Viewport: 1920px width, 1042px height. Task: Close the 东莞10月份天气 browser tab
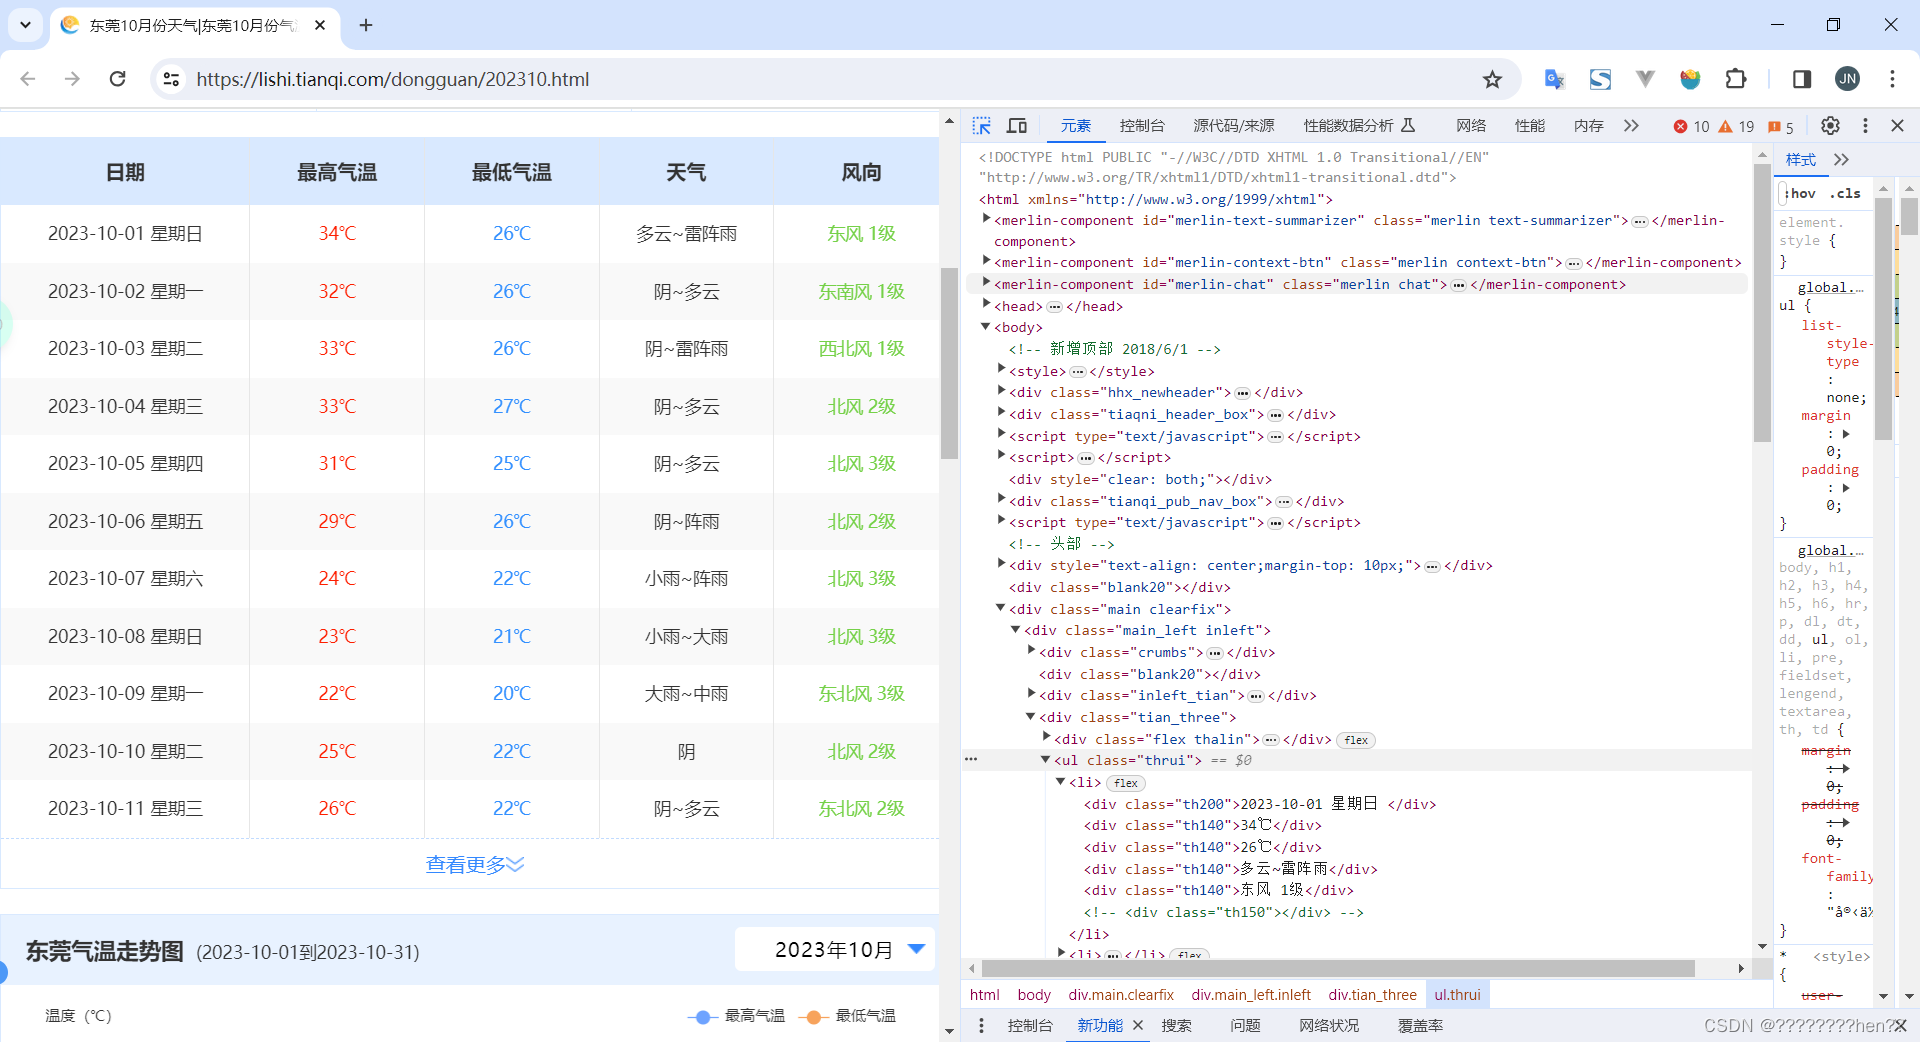point(320,25)
